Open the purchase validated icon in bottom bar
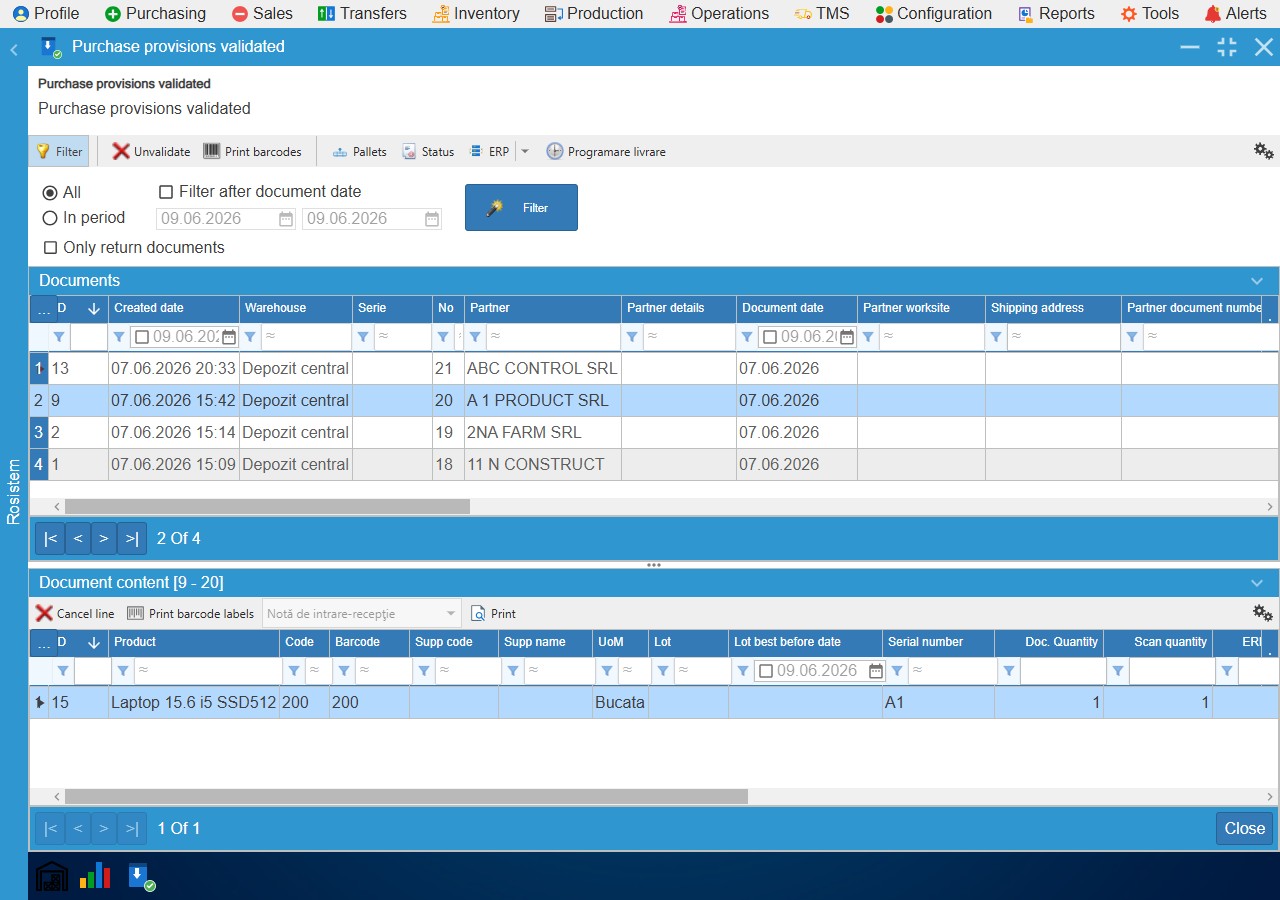1280x900 pixels. click(140, 877)
